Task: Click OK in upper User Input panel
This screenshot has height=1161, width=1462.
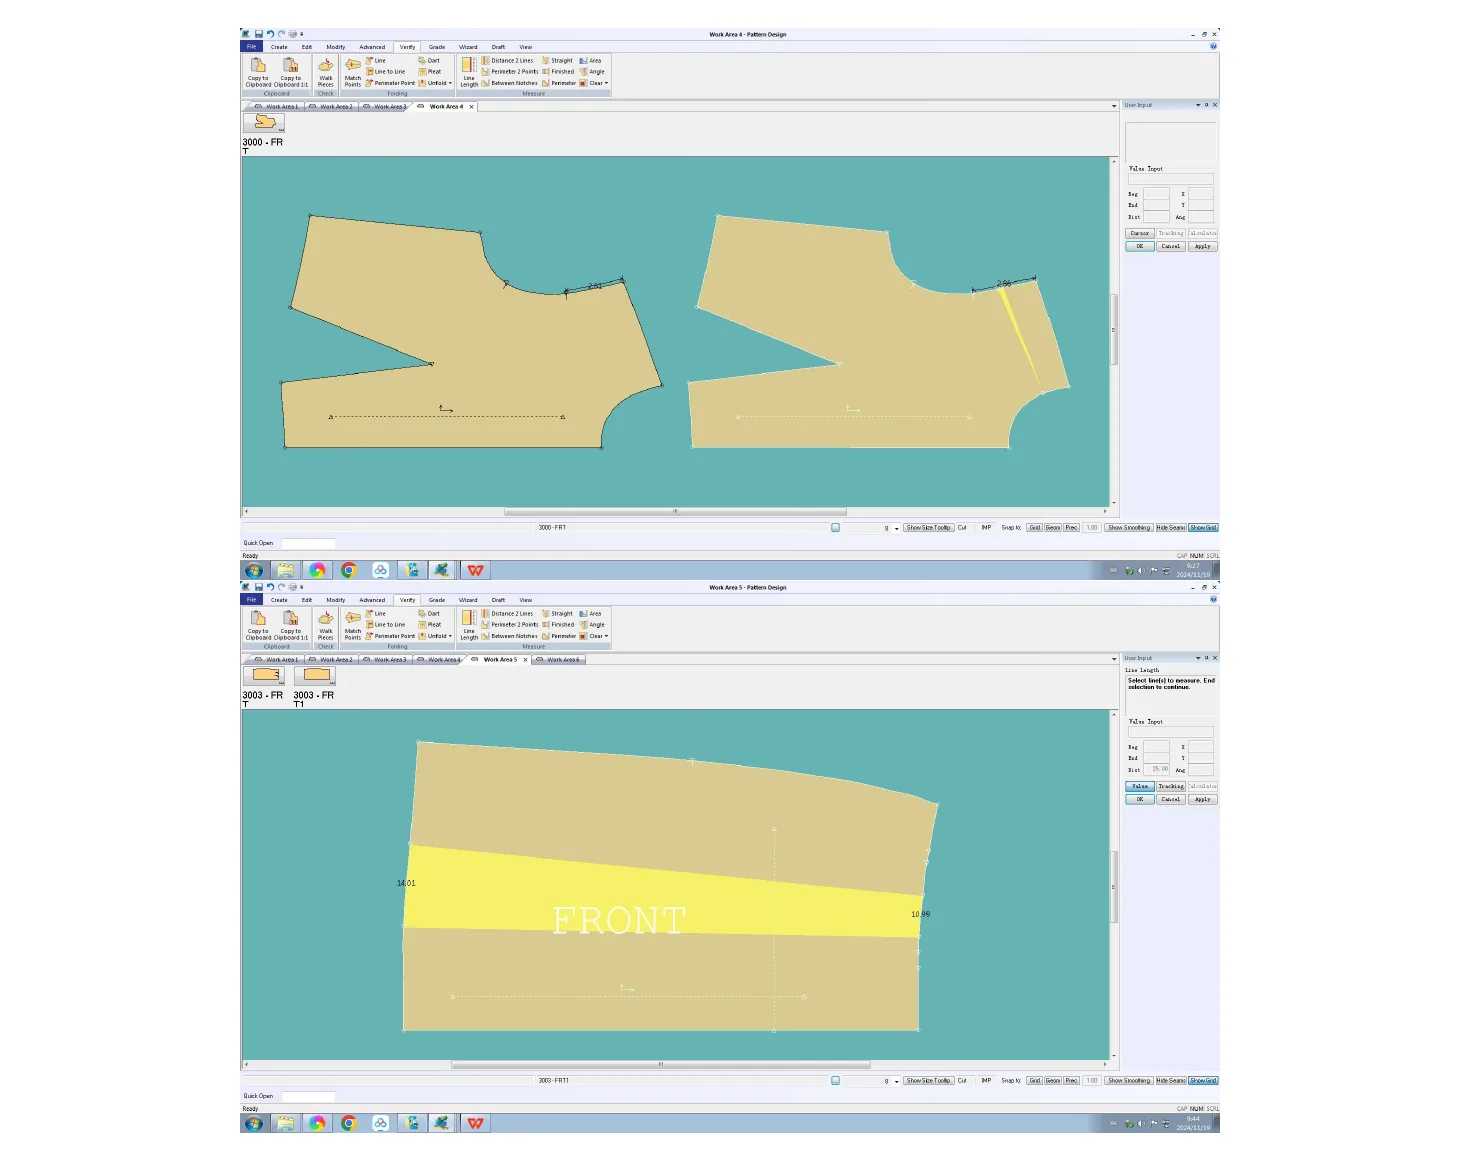Action: [1140, 246]
